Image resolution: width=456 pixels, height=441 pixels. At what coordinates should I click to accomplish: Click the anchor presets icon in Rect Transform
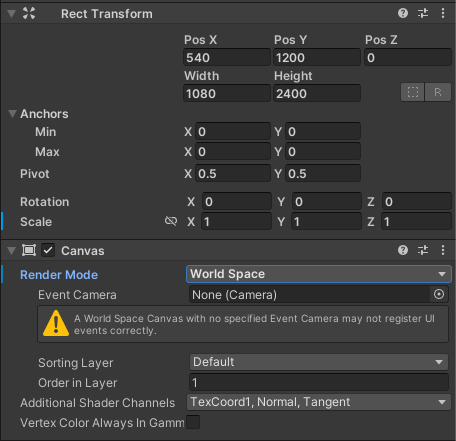coord(29,13)
